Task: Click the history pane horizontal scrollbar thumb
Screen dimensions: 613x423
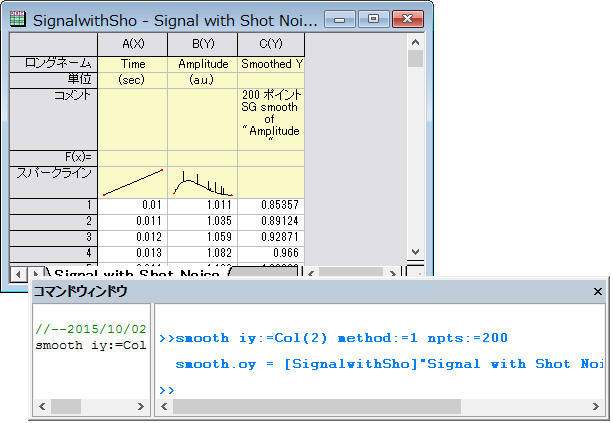Action: point(66,407)
